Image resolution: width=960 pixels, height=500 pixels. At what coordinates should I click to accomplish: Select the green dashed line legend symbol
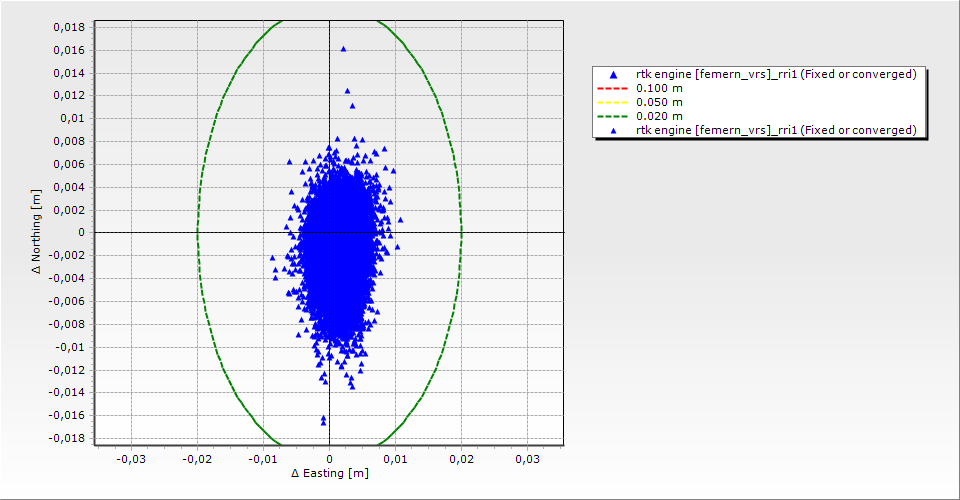point(613,116)
